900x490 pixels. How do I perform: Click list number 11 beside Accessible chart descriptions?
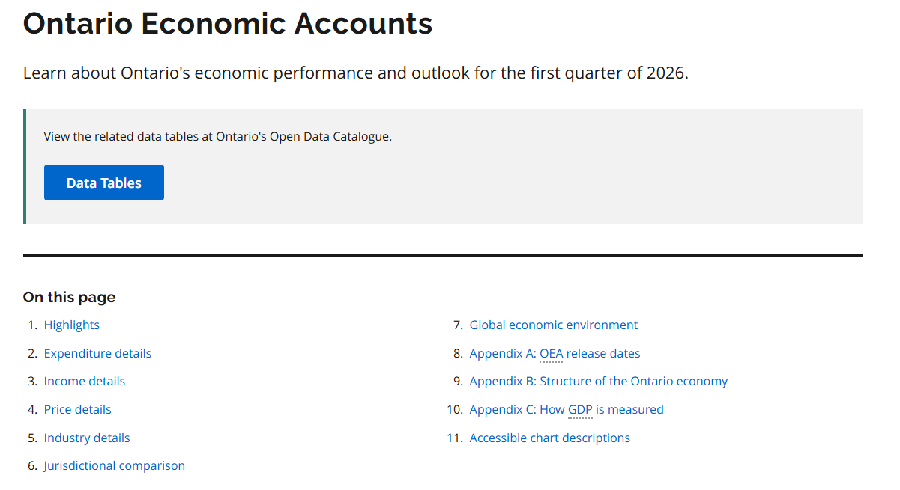[x=455, y=438]
